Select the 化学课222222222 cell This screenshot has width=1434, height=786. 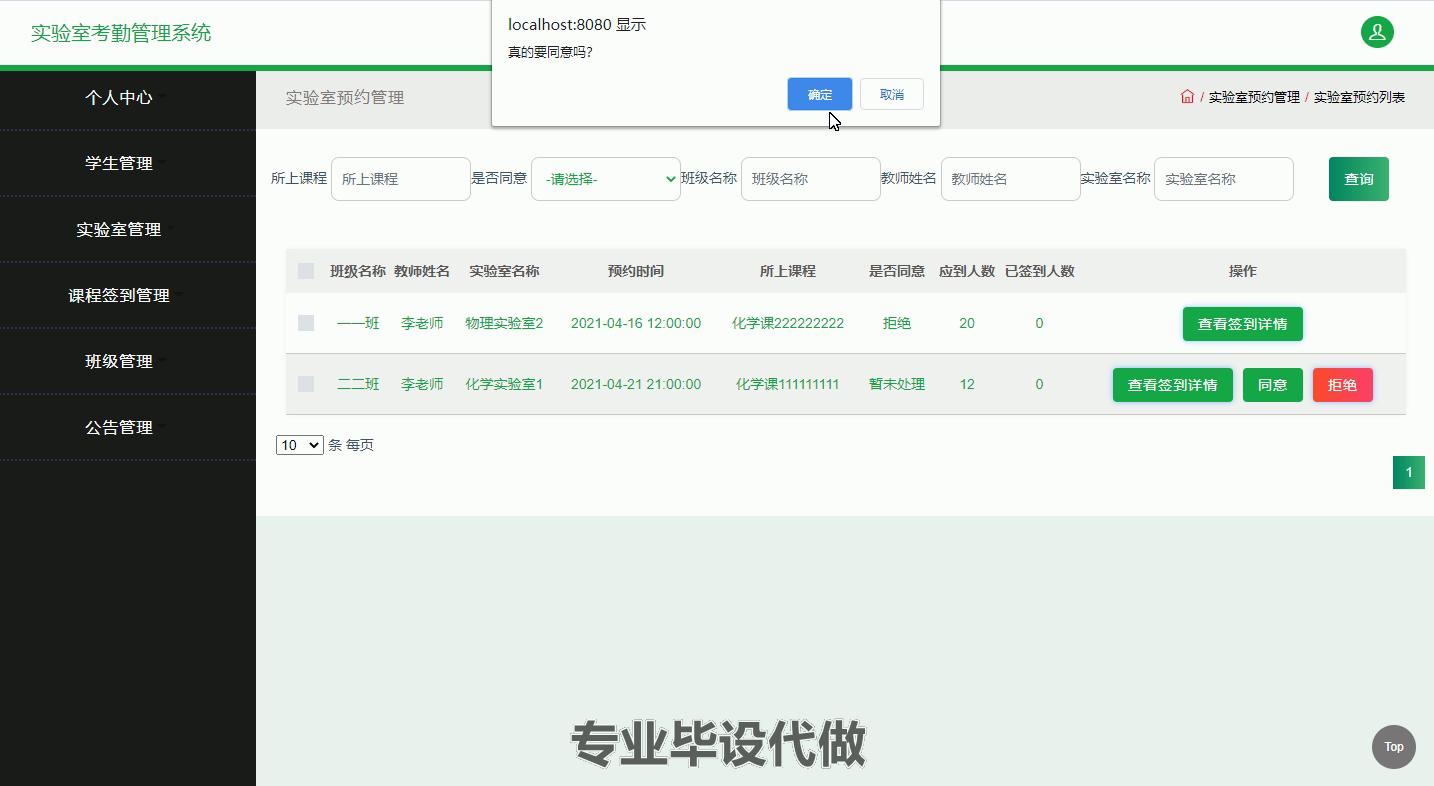788,323
